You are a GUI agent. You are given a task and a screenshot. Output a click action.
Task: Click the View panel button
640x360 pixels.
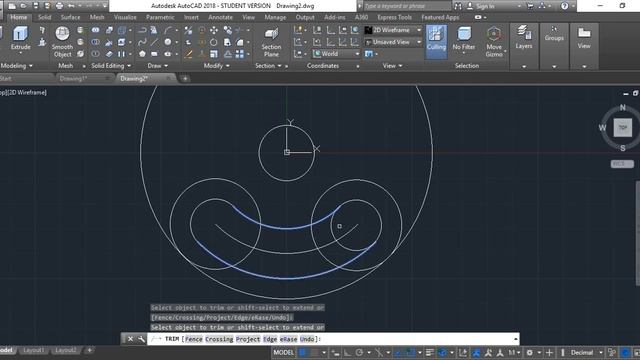pos(584,38)
